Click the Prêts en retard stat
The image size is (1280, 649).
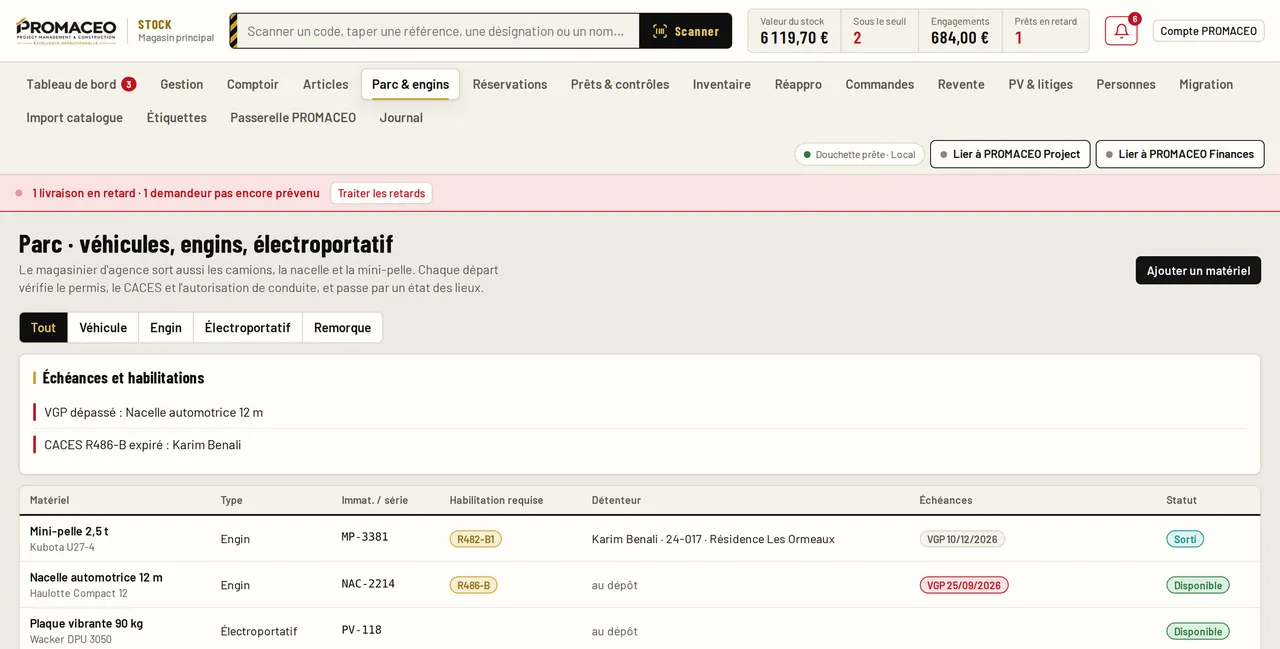point(1045,31)
